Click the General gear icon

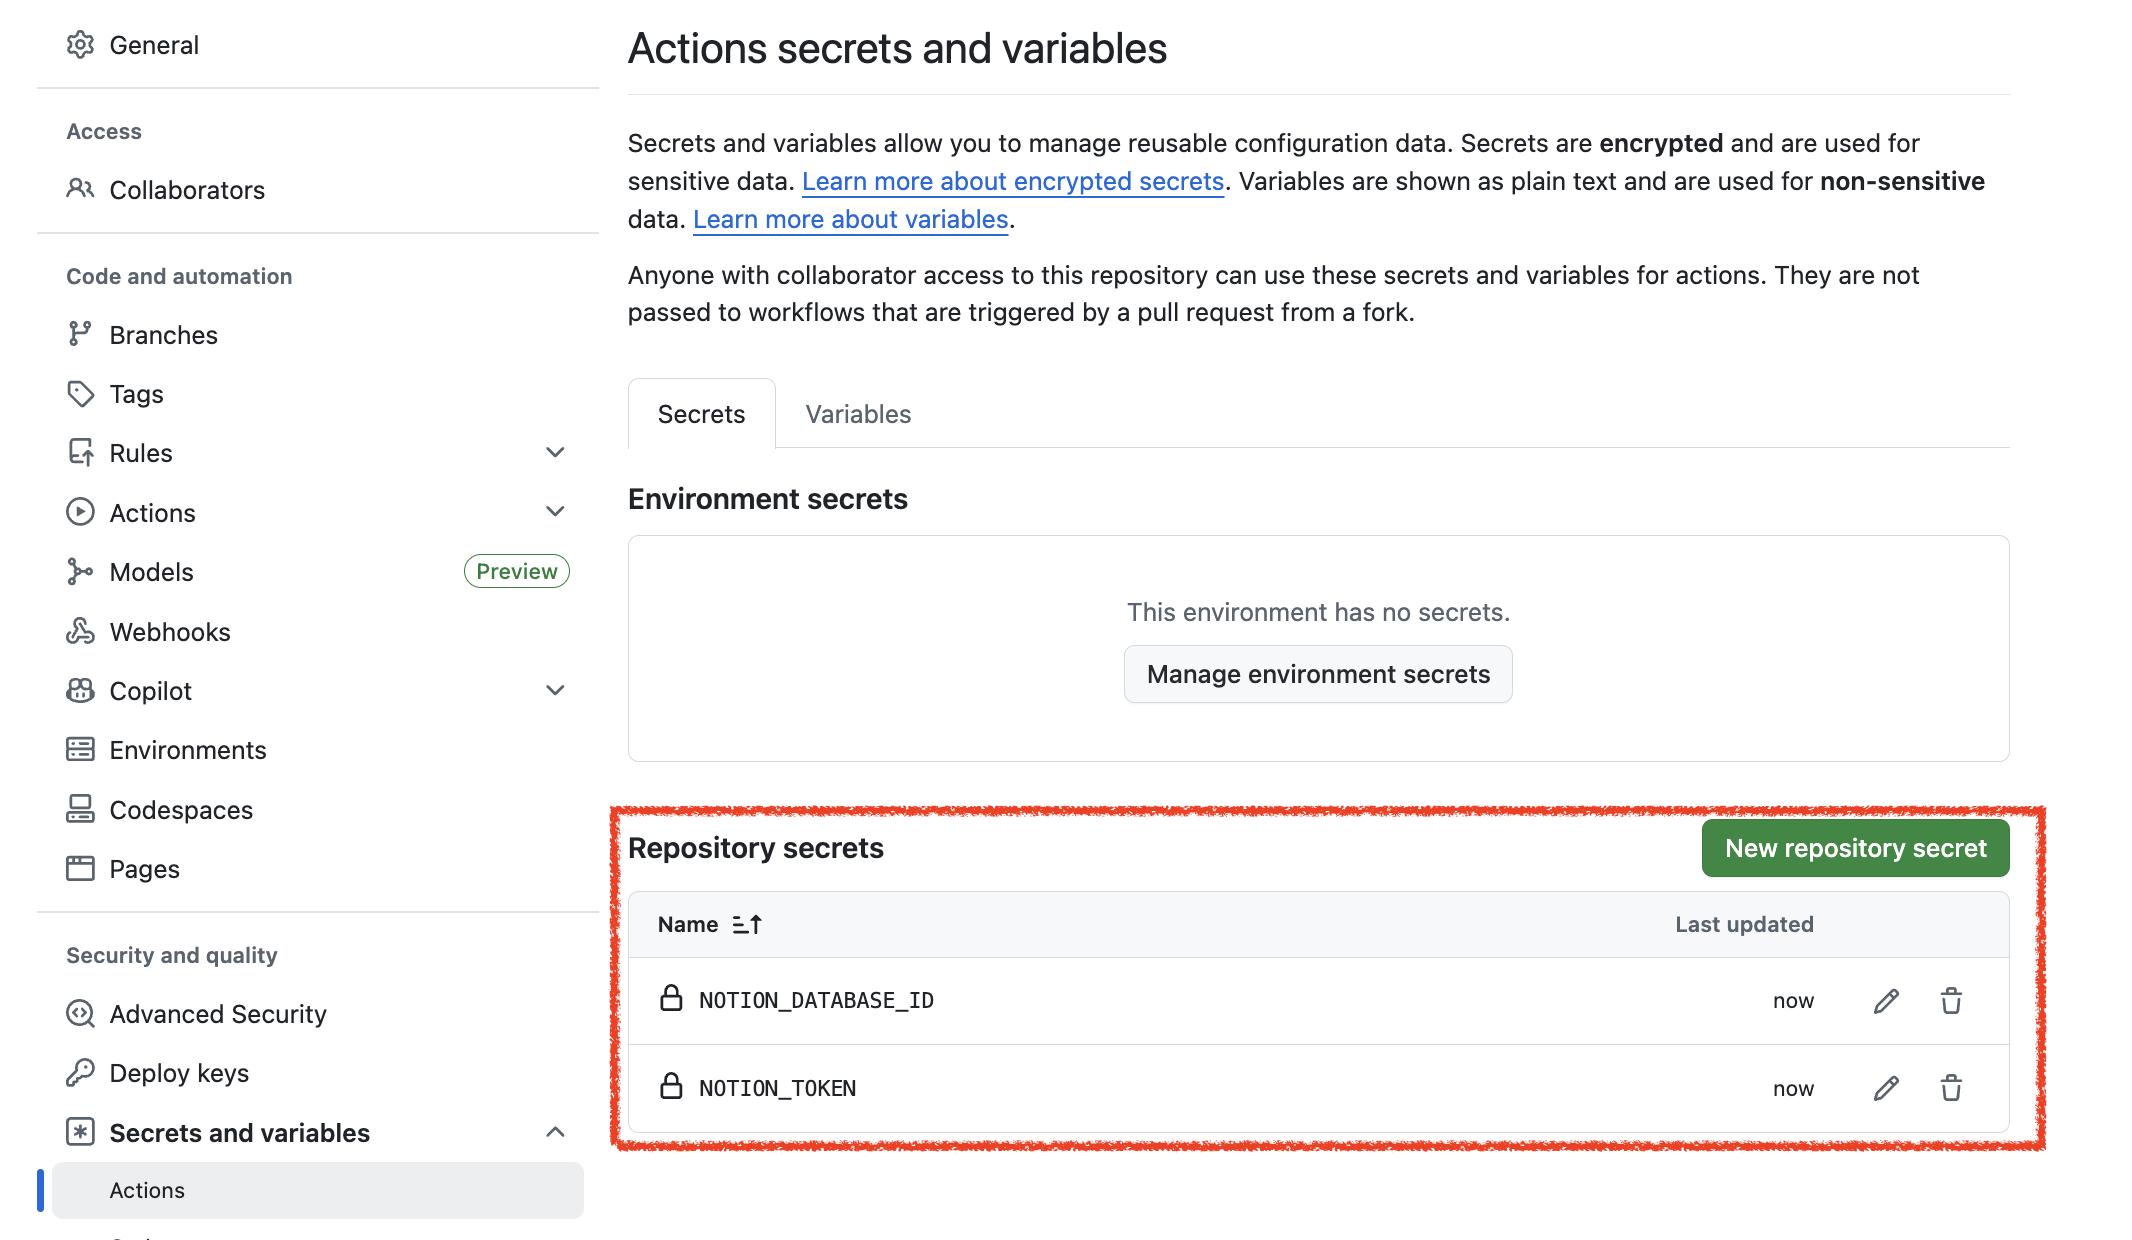80,45
